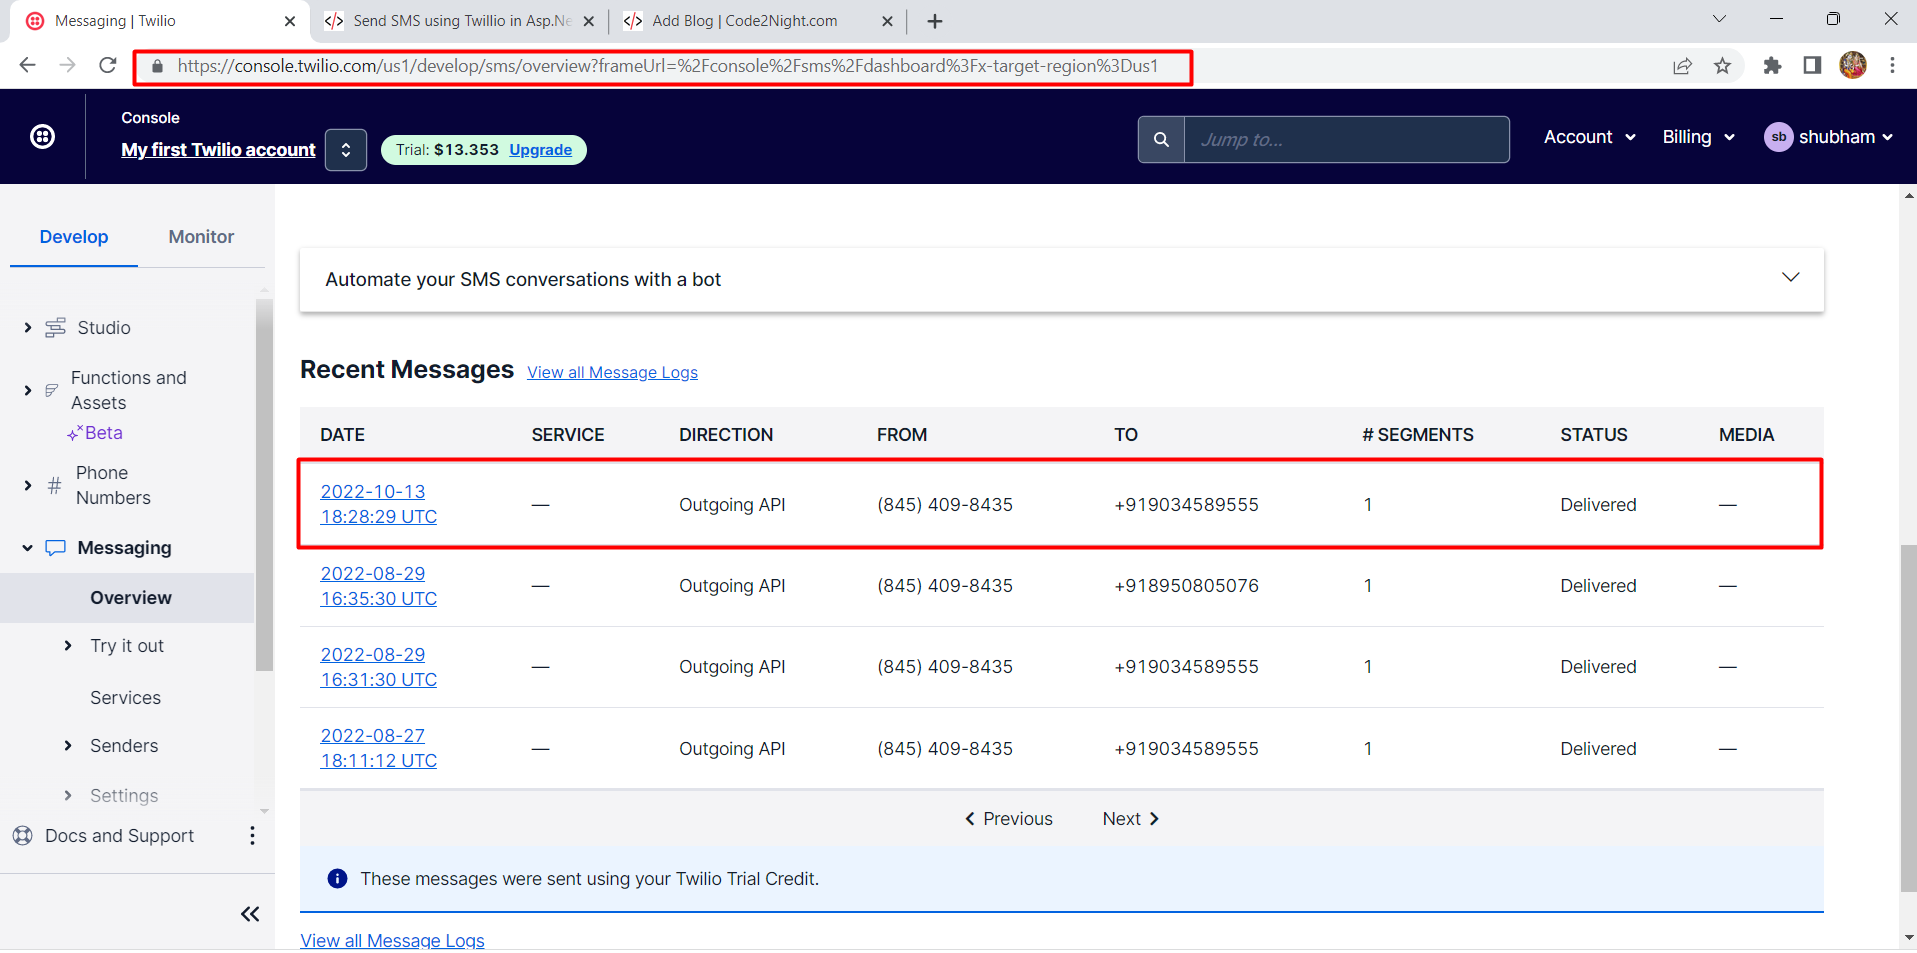Bookmark this page with star icon
Viewport: 1917px width, 953px height.
(x=1722, y=66)
